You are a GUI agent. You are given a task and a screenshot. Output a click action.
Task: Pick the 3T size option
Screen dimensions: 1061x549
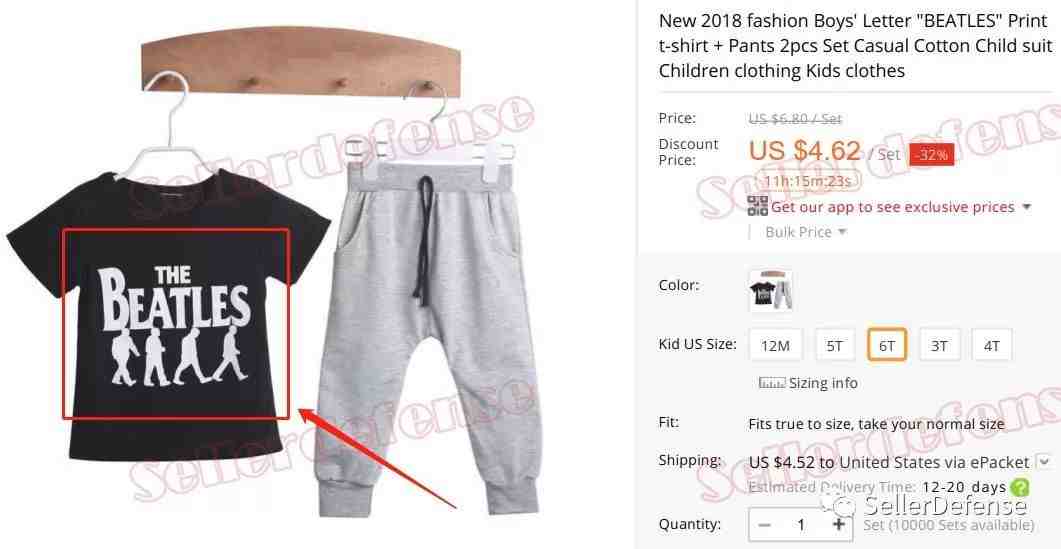pyautogui.click(x=939, y=346)
